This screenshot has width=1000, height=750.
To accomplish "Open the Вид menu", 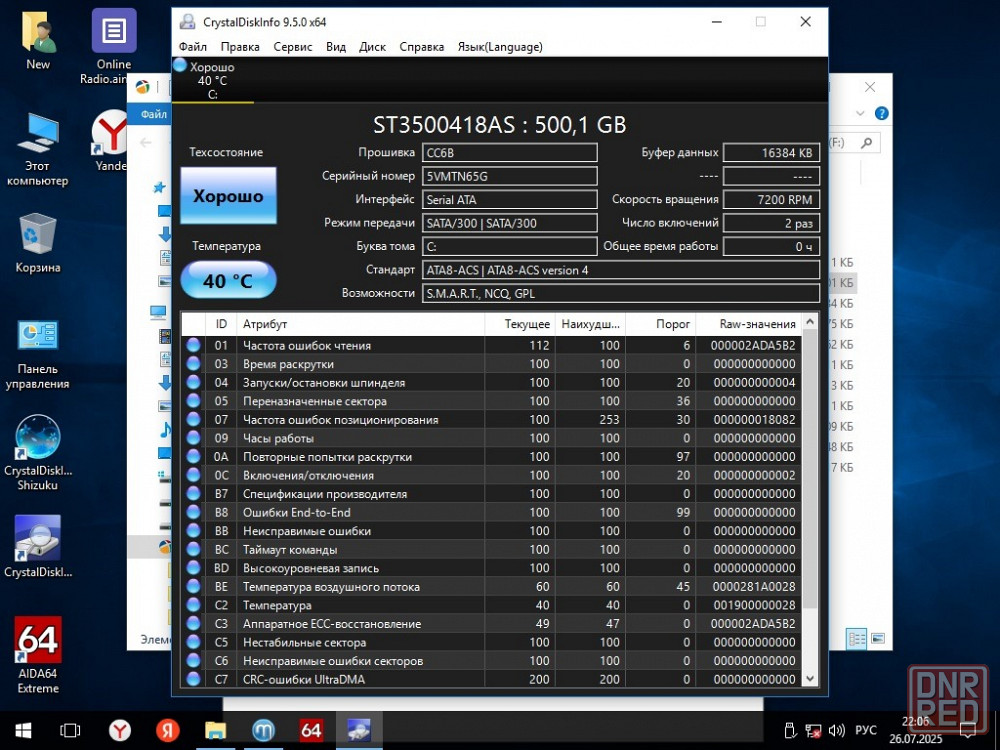I will (335, 47).
